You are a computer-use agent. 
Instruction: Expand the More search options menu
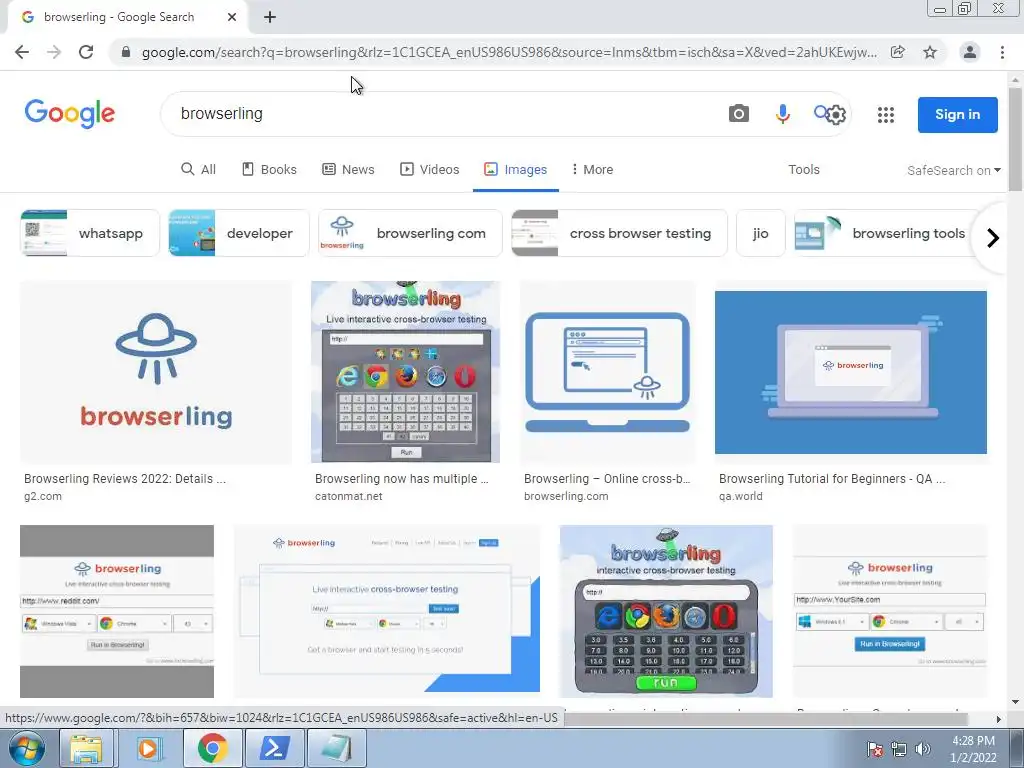pyautogui.click(x=592, y=170)
